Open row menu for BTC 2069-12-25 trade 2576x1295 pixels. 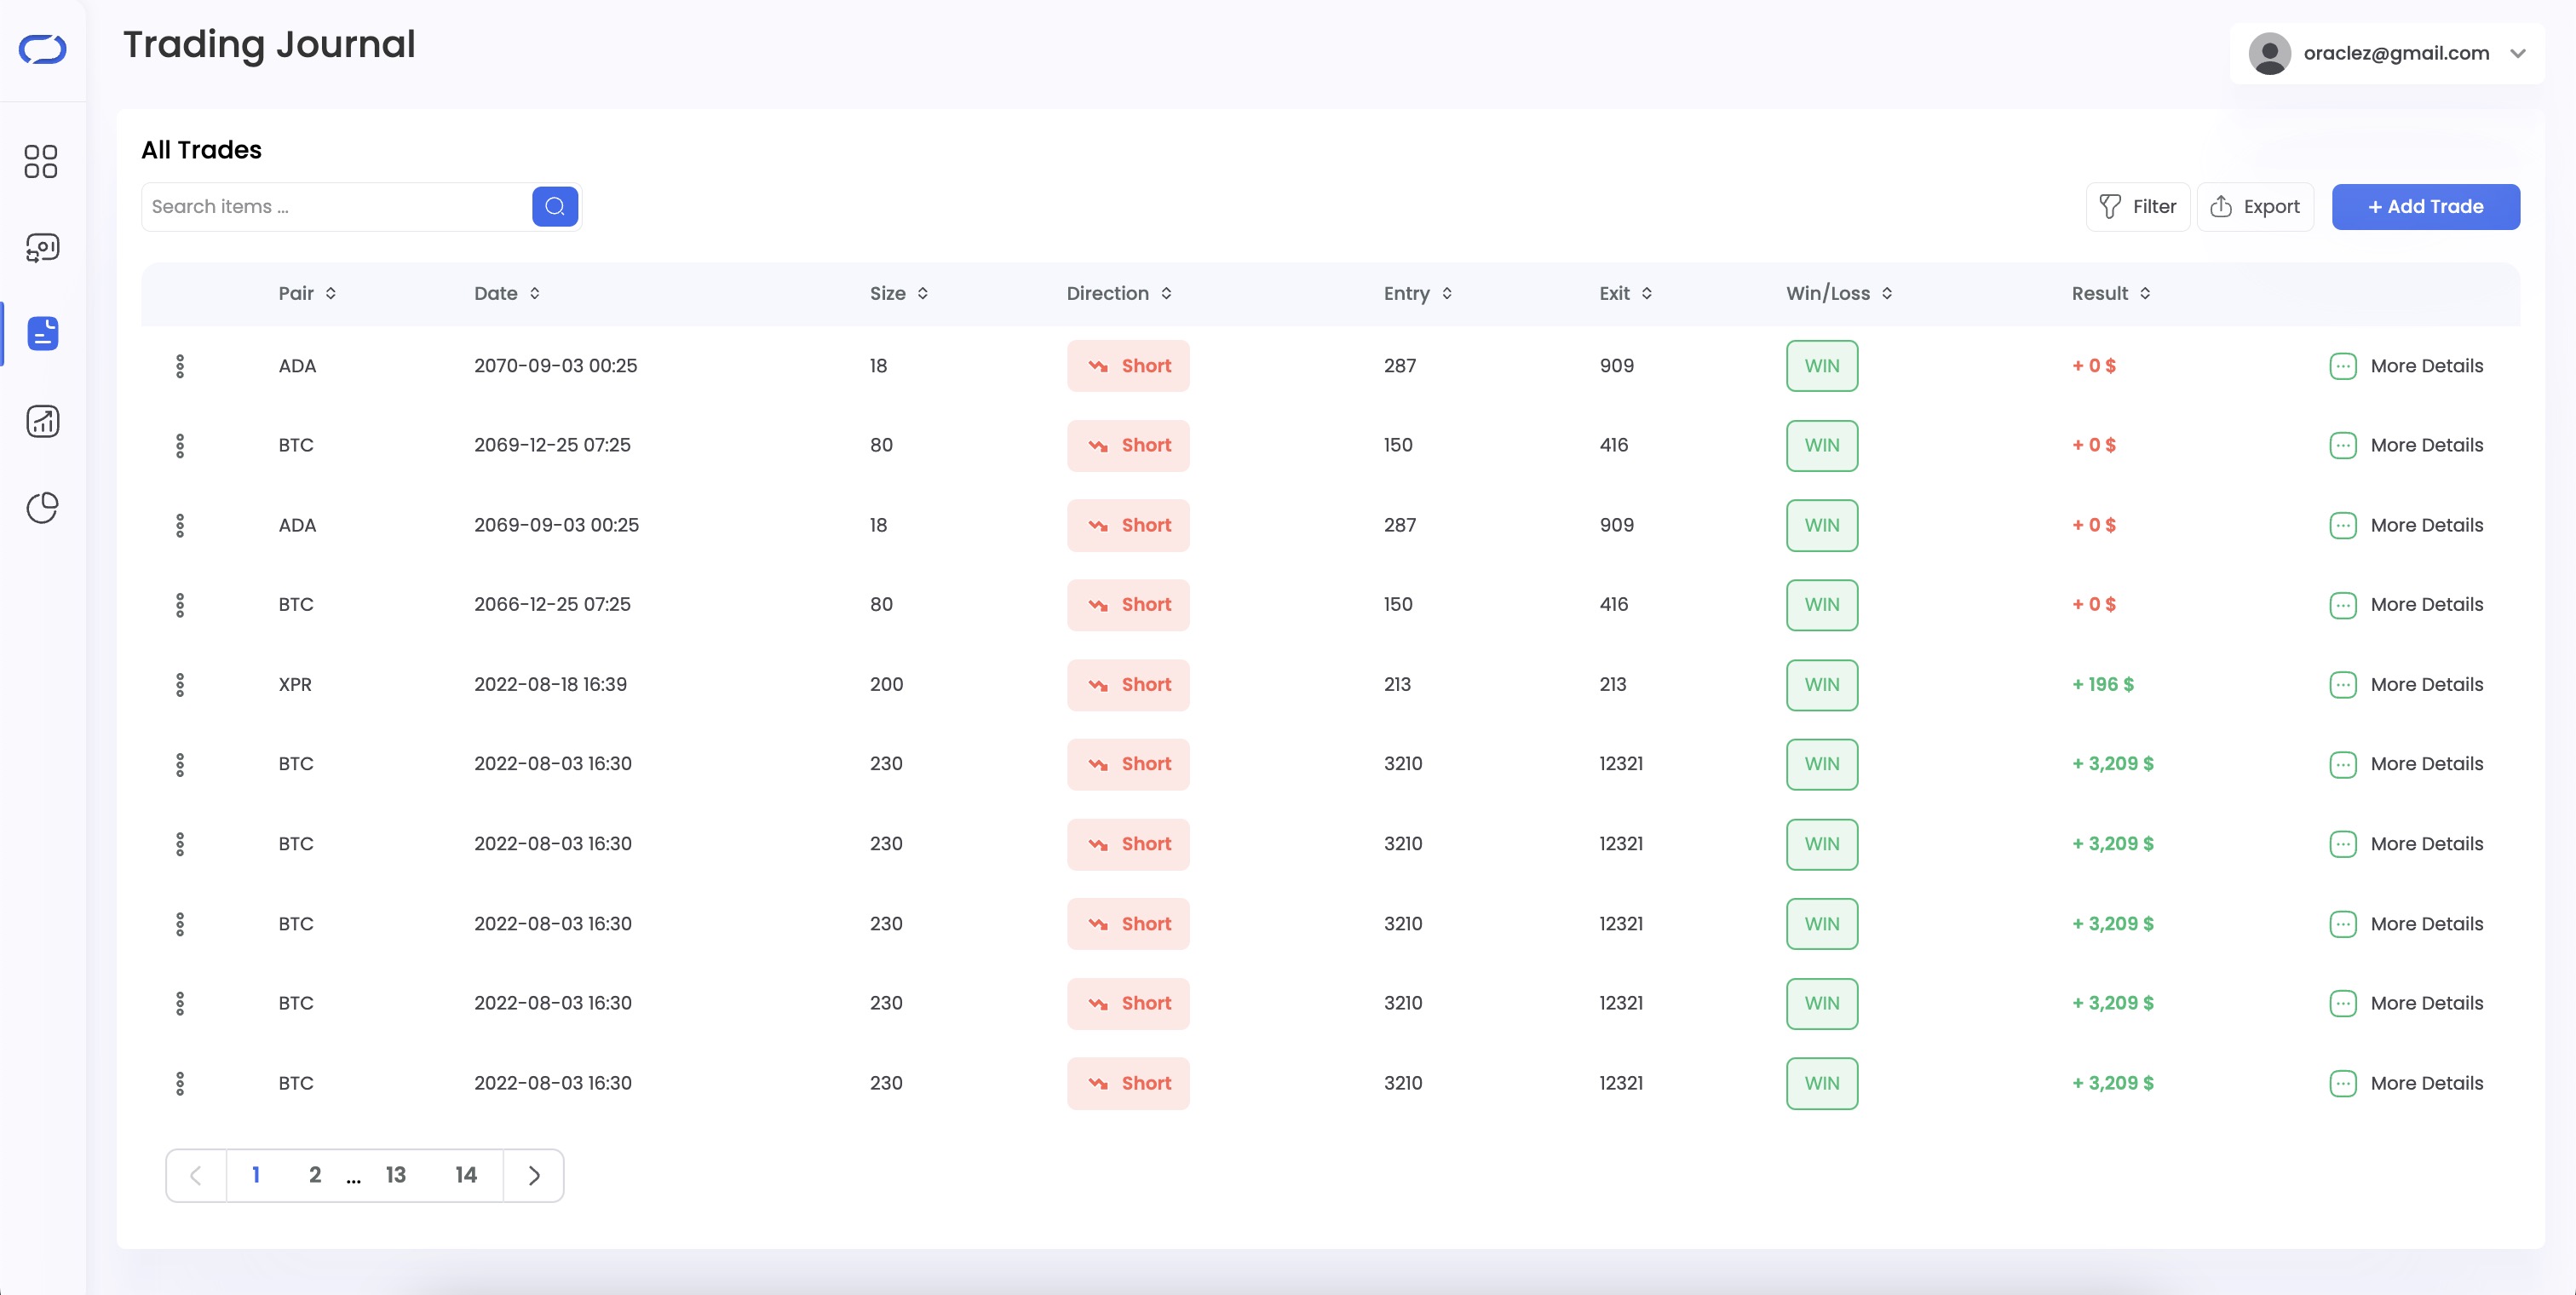pyautogui.click(x=180, y=445)
